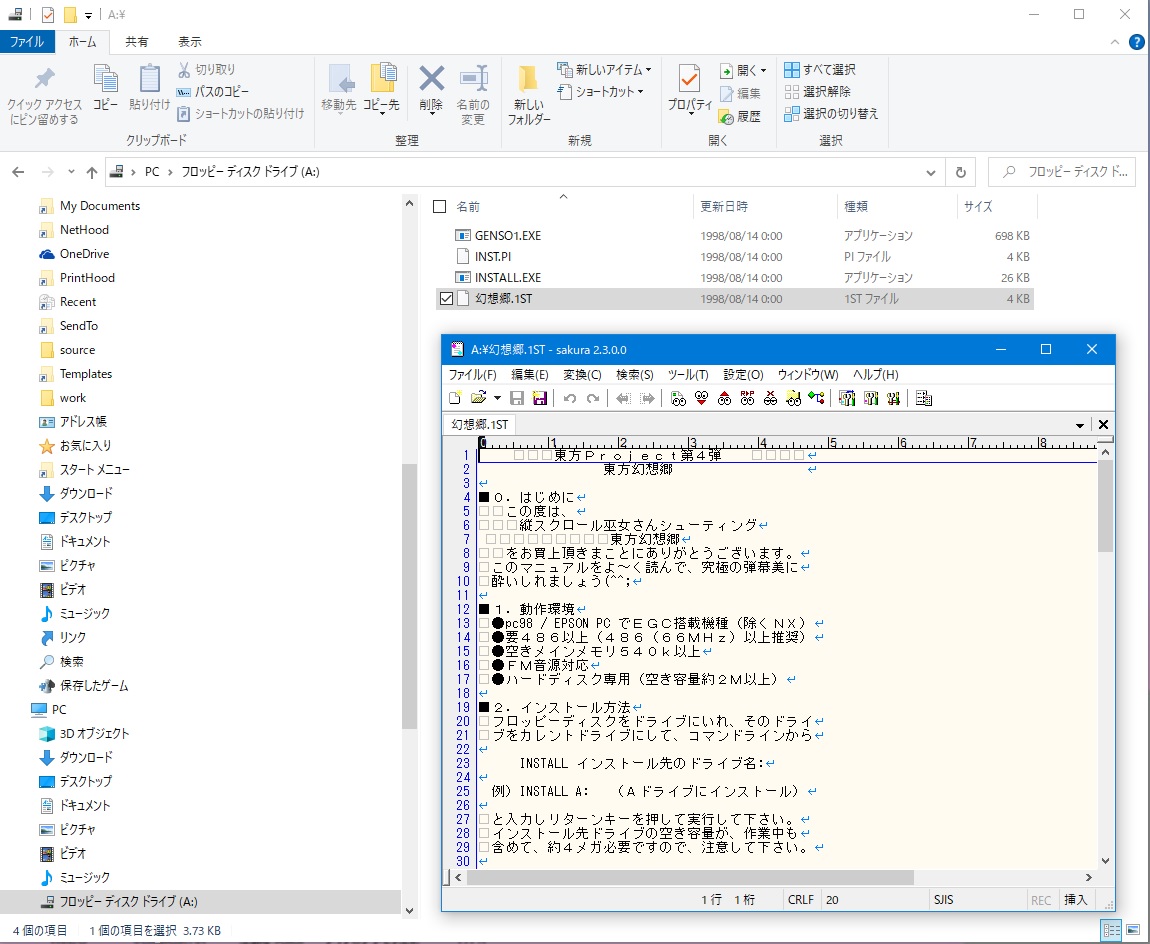Redo edit in sakura editor
1150x944 pixels.
593,398
